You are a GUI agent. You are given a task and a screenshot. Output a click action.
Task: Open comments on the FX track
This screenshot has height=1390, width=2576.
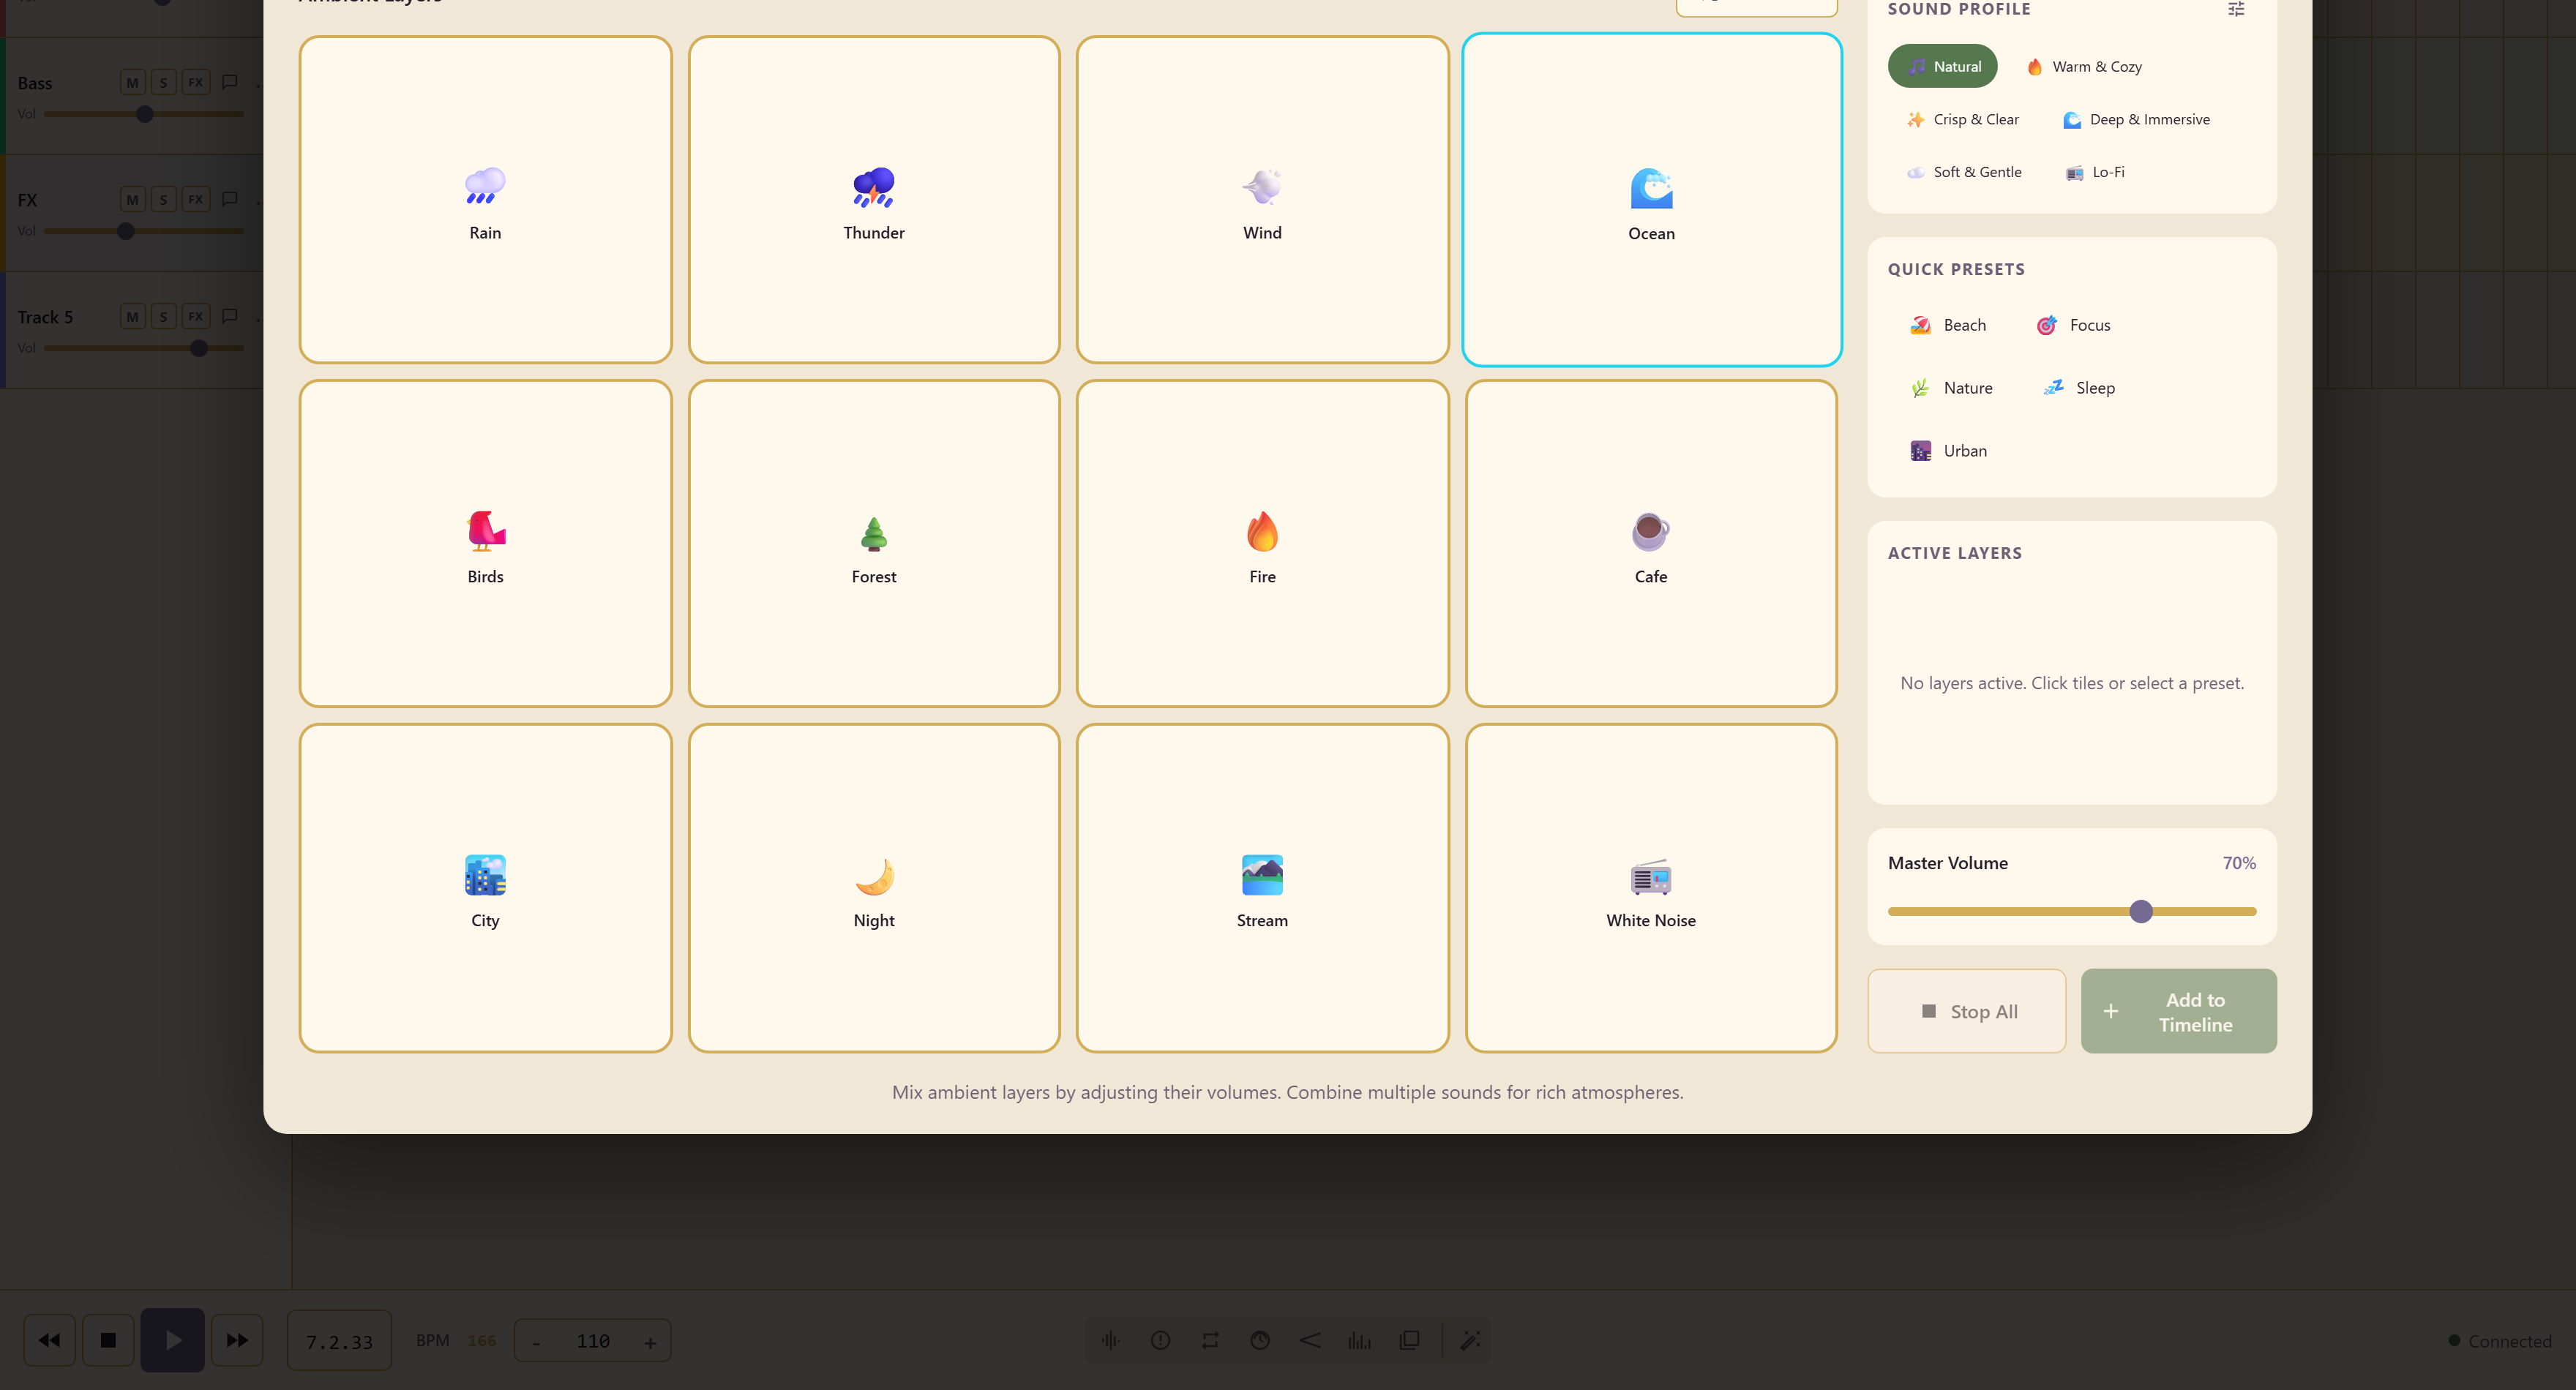230,199
